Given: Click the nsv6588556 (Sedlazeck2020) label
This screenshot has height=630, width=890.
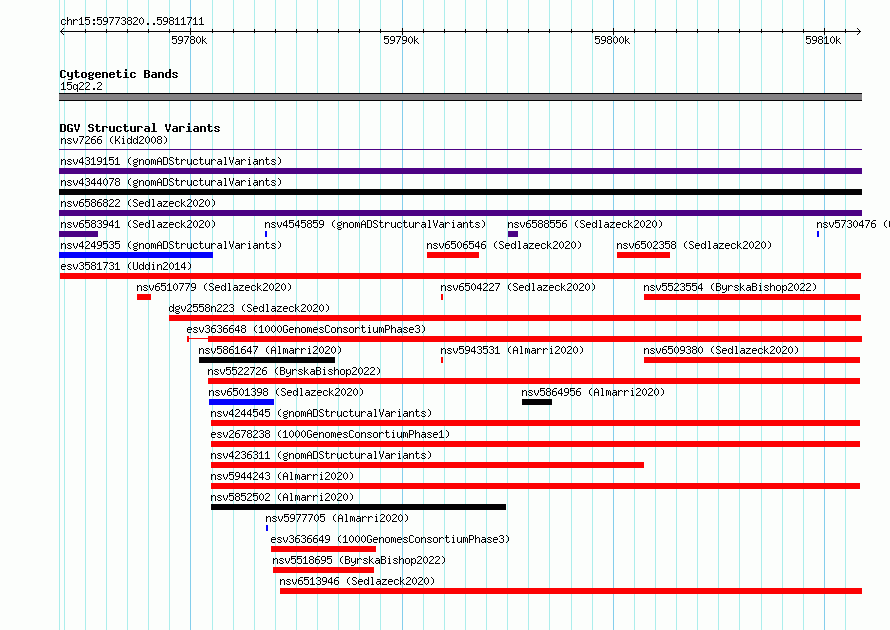Looking at the screenshot, I should (x=585, y=224).
